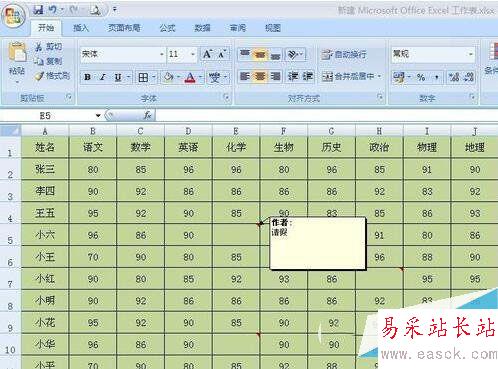Switch to the 审阅 tab
The image size is (498, 369).
pos(238,28)
